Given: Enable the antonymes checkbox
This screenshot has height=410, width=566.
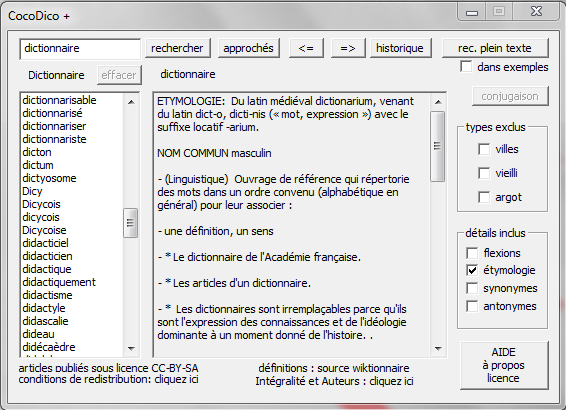Looking at the screenshot, I should pyautogui.click(x=472, y=306).
